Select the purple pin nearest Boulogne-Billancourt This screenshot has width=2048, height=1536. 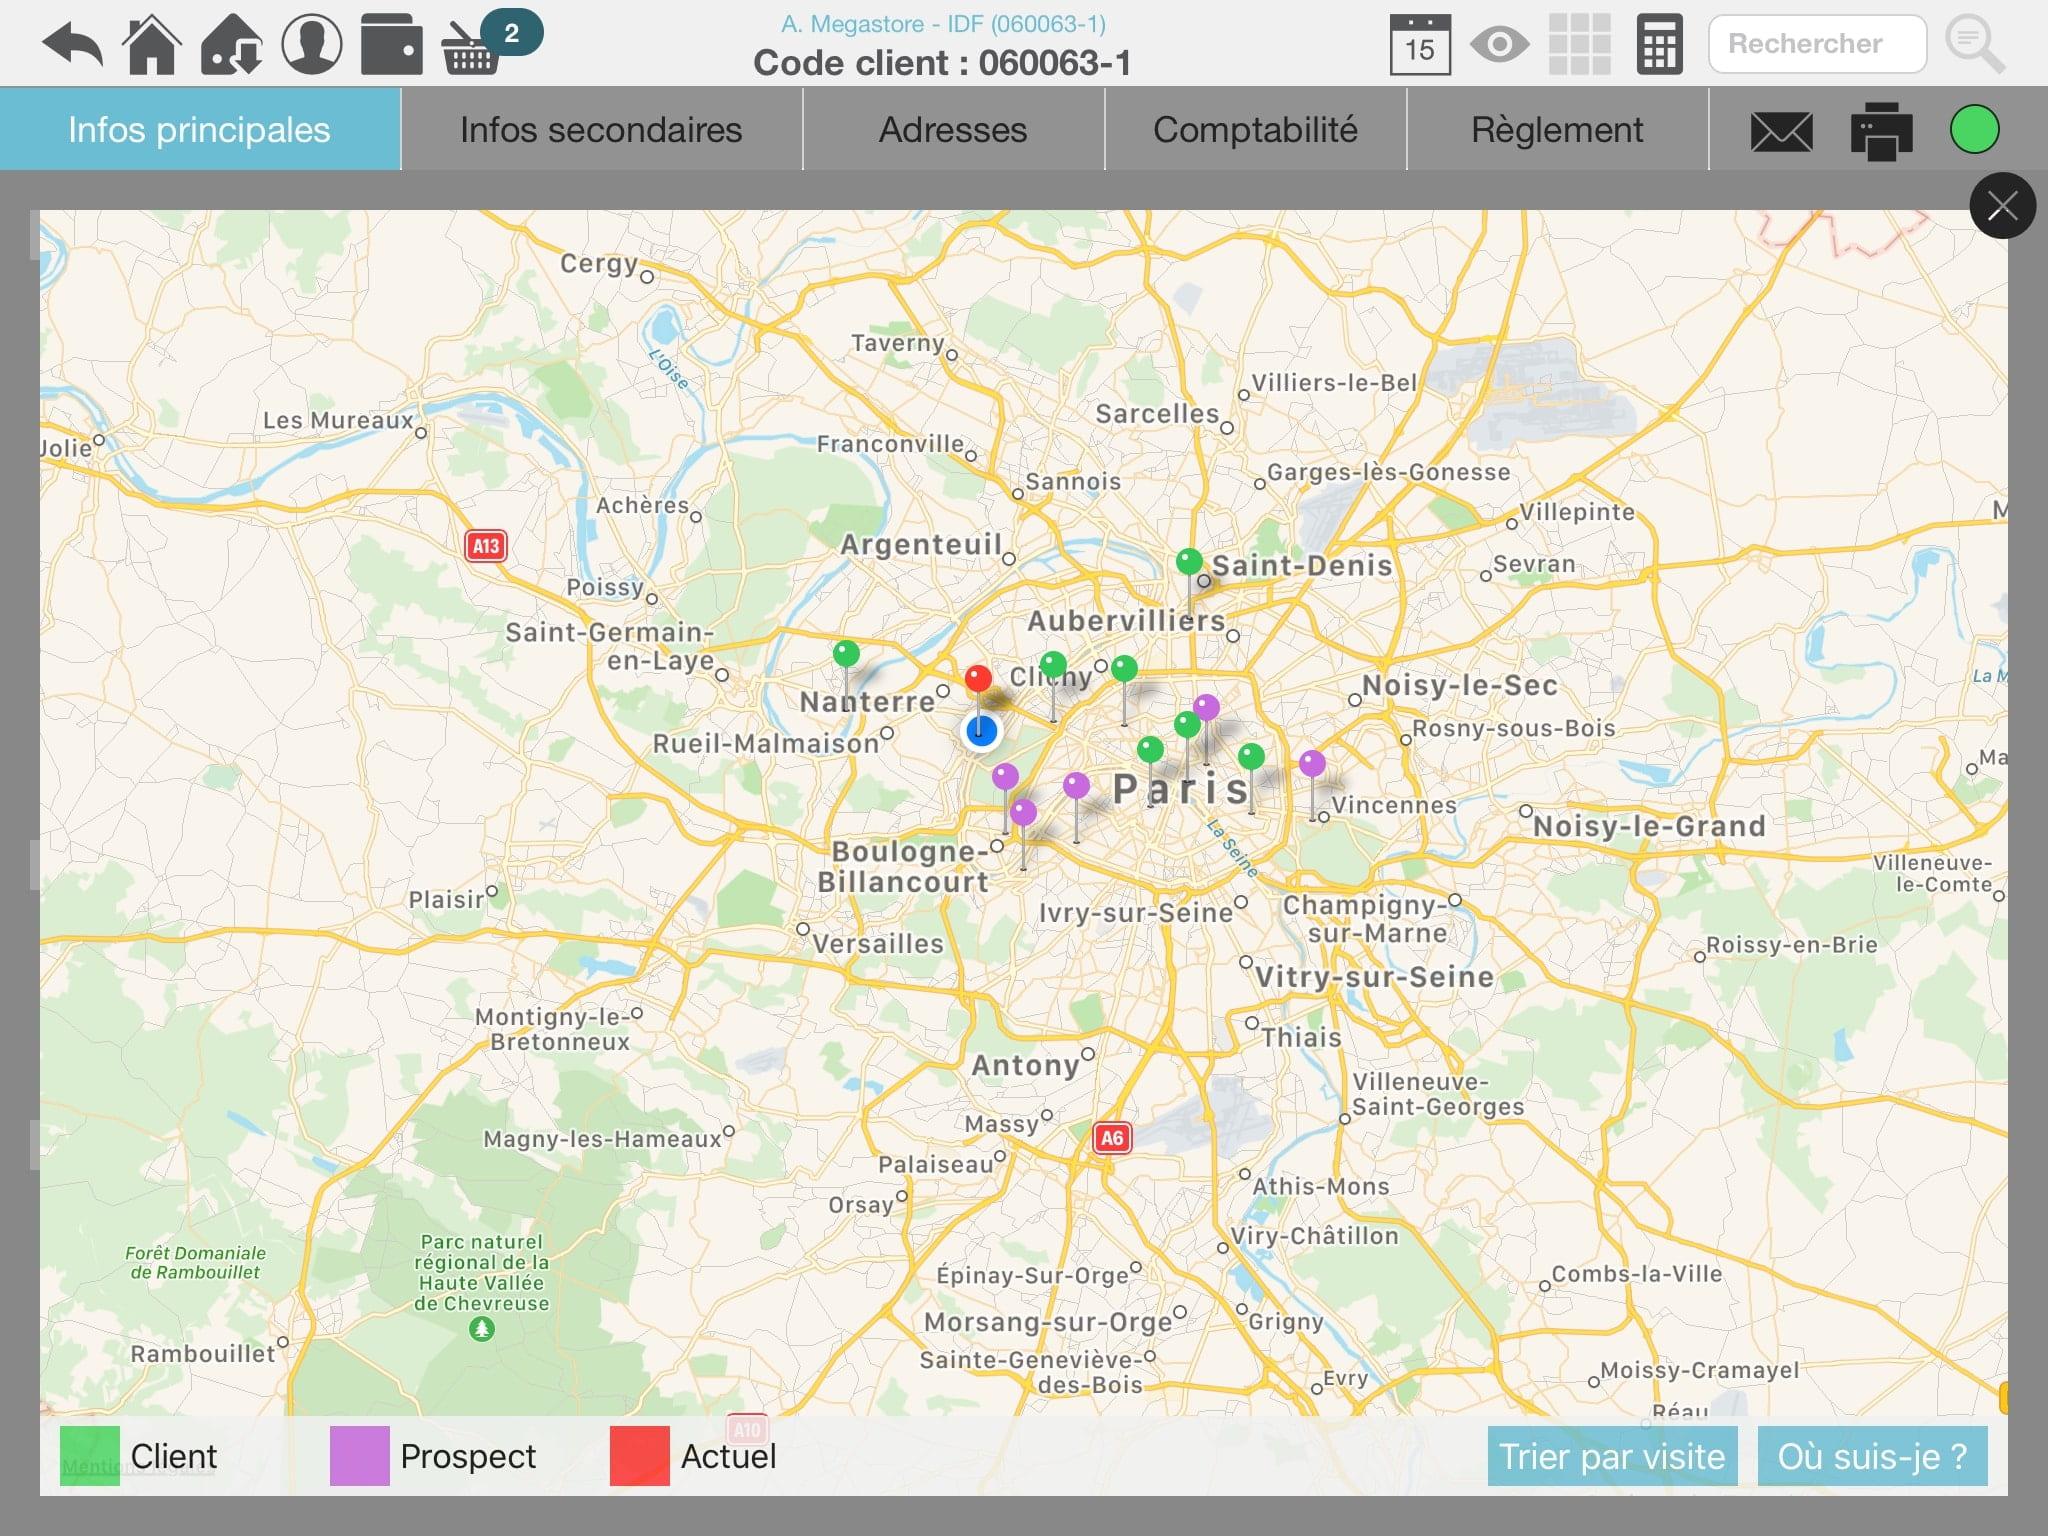[1022, 813]
